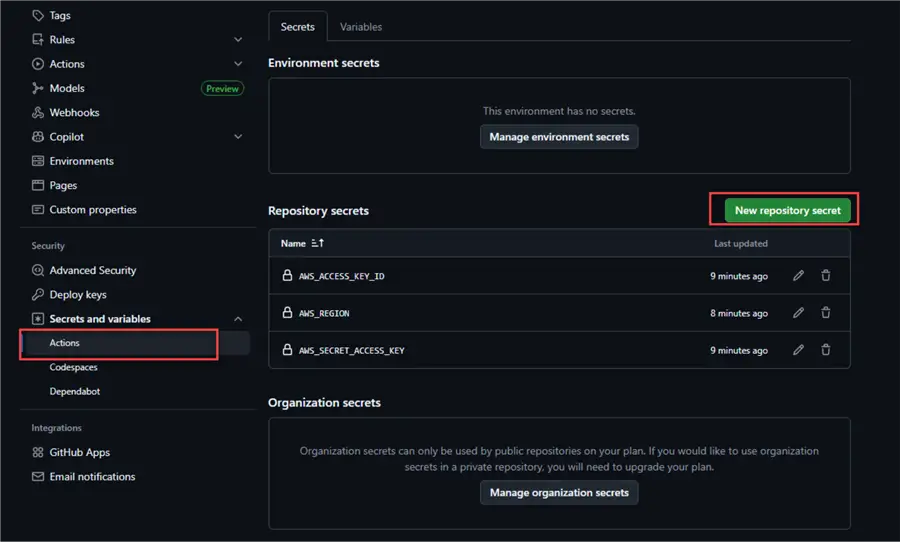This screenshot has height=542, width=900.
Task: Open the Environments settings link
Action: coord(82,161)
